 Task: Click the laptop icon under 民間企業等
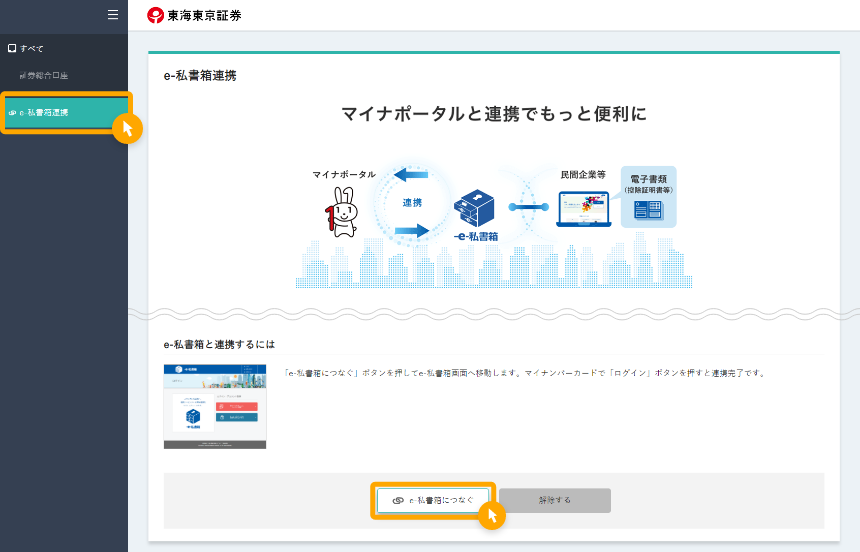[x=584, y=209]
